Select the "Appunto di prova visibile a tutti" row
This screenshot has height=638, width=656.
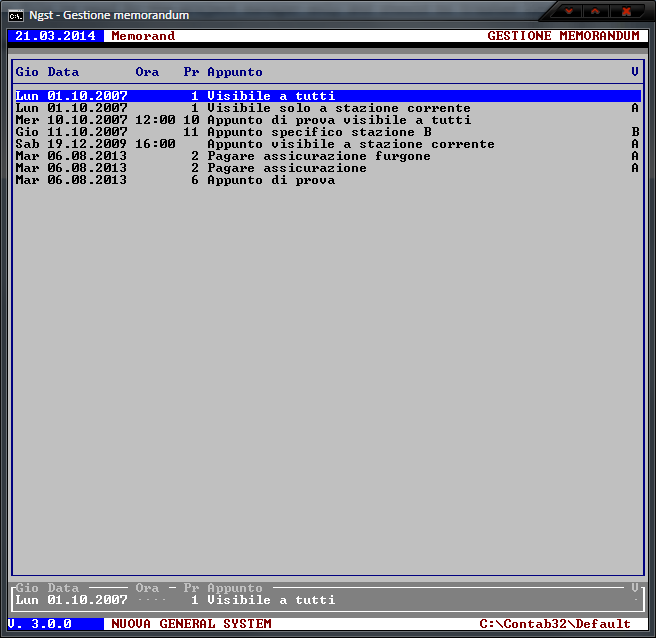click(x=338, y=120)
